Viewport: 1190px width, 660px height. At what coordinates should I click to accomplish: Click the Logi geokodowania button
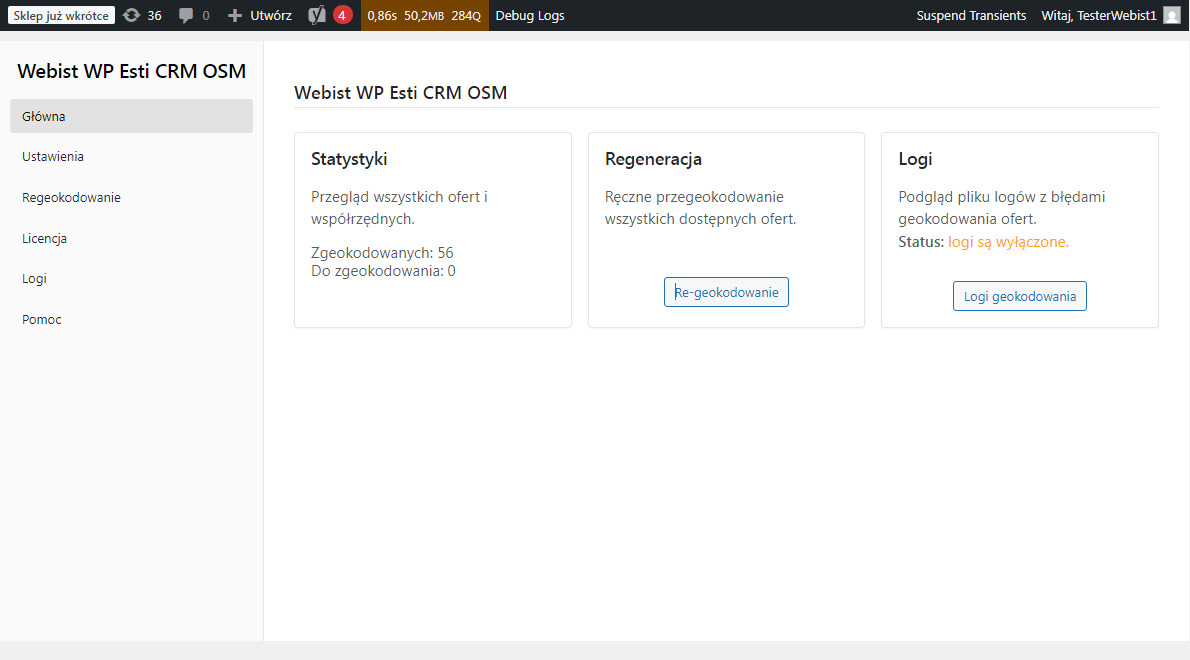(x=1019, y=296)
